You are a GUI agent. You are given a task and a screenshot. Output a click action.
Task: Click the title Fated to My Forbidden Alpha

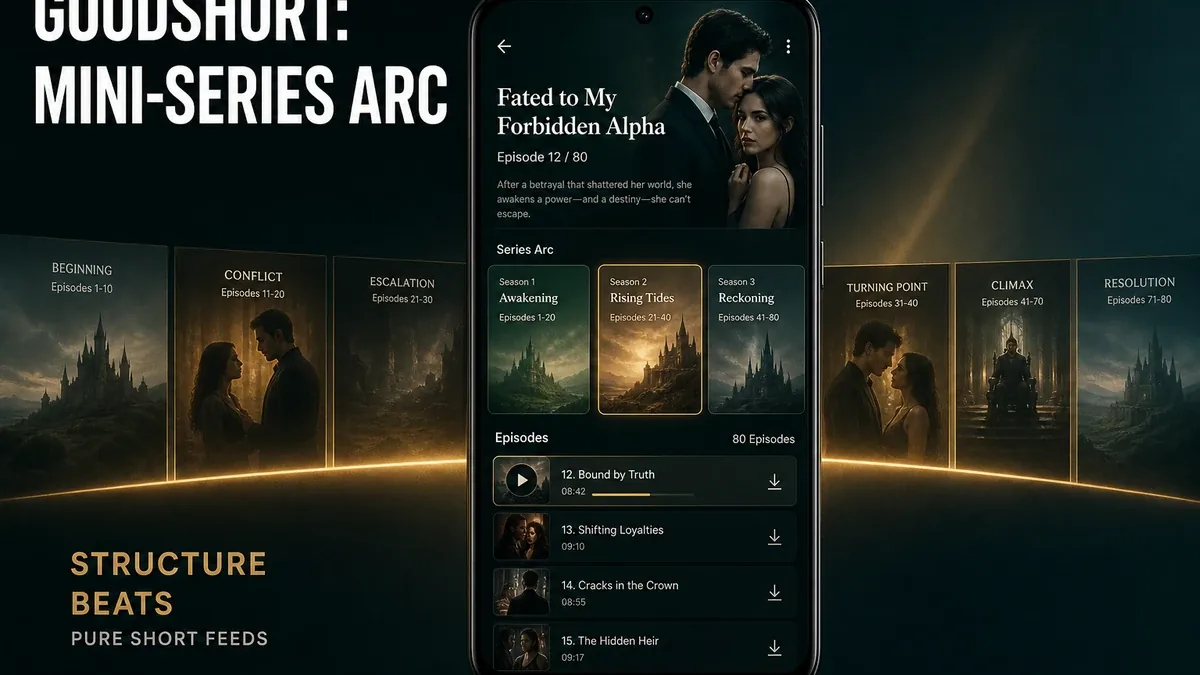point(581,112)
